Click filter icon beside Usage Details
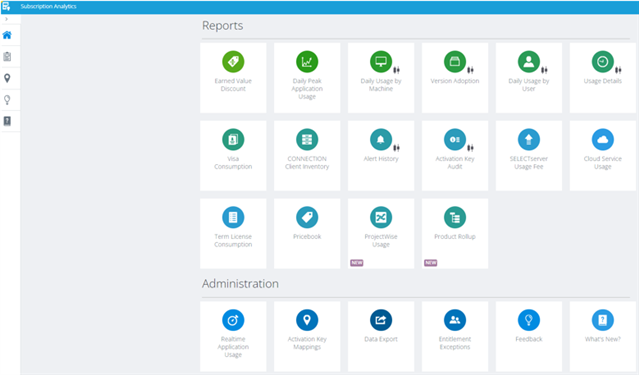This screenshot has height=375, width=639. tap(618, 70)
